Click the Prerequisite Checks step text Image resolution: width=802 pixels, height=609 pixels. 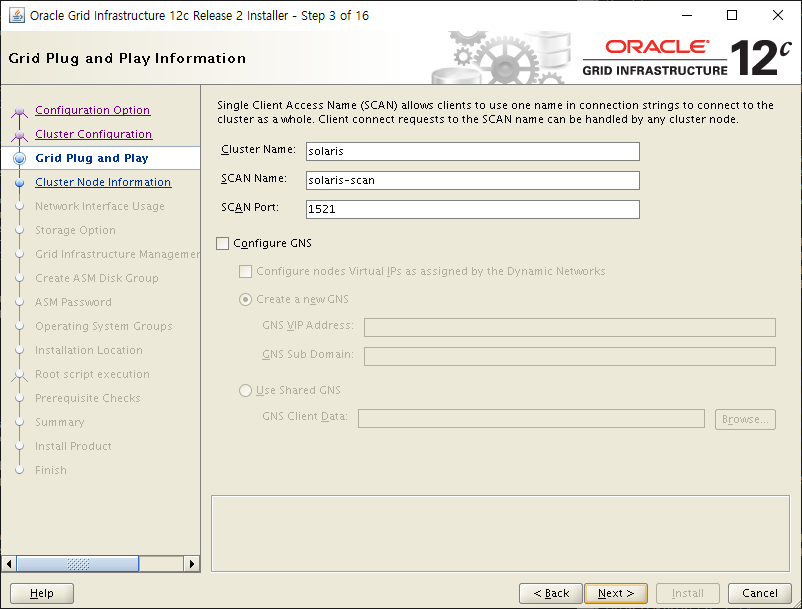[x=88, y=398]
